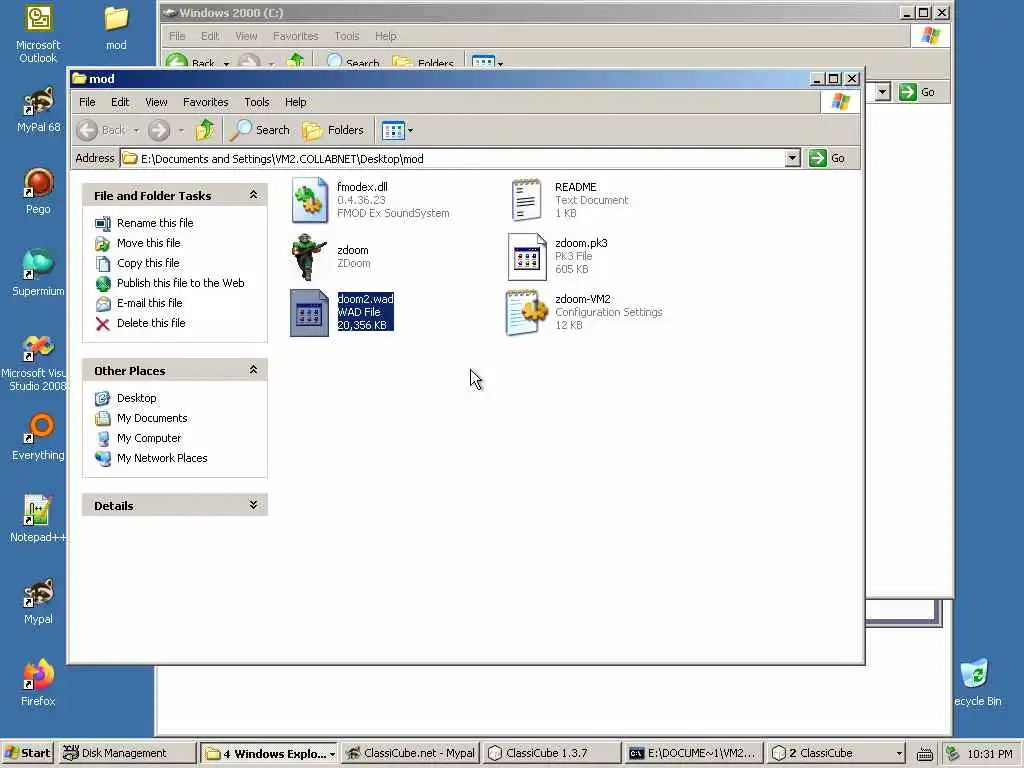Click Publish this file to the Web

tap(180, 283)
